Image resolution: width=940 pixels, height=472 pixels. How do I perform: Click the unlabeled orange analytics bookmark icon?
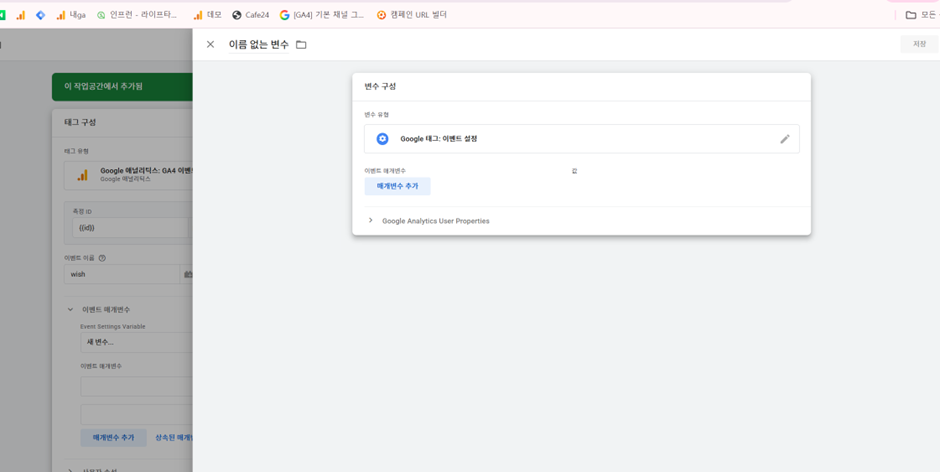tap(20, 15)
